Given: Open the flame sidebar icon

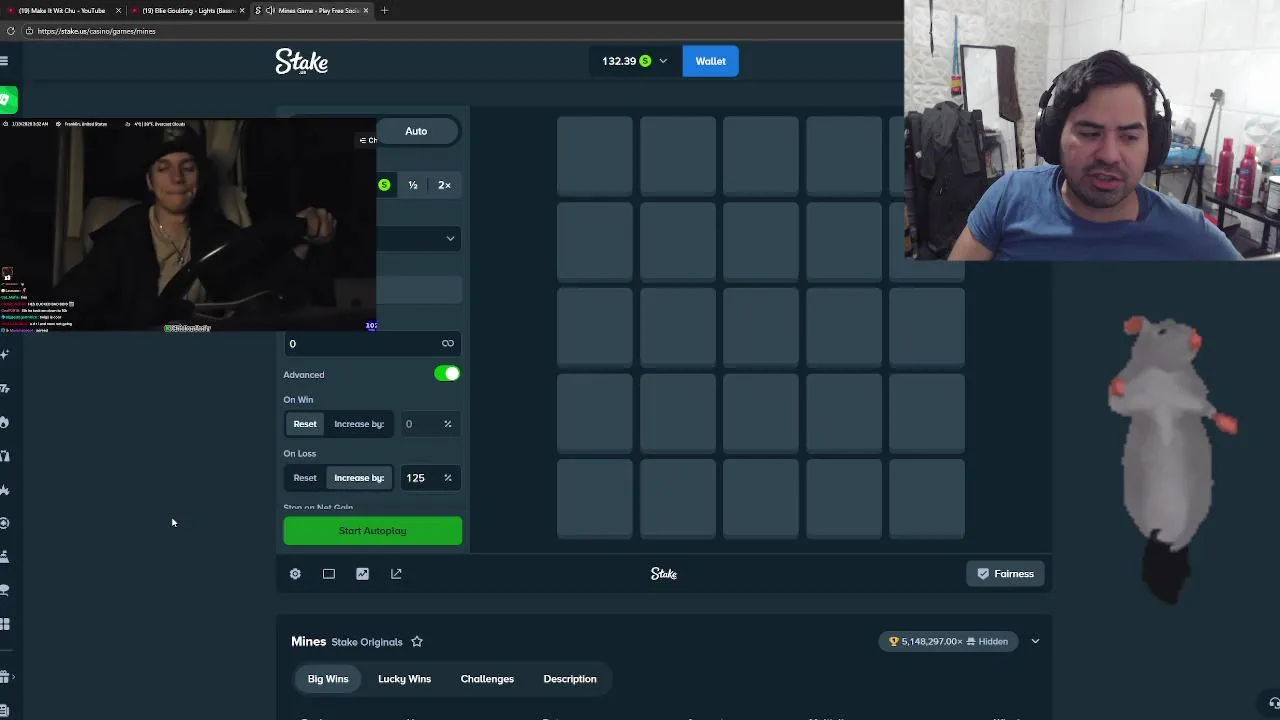Looking at the screenshot, I should (5, 422).
